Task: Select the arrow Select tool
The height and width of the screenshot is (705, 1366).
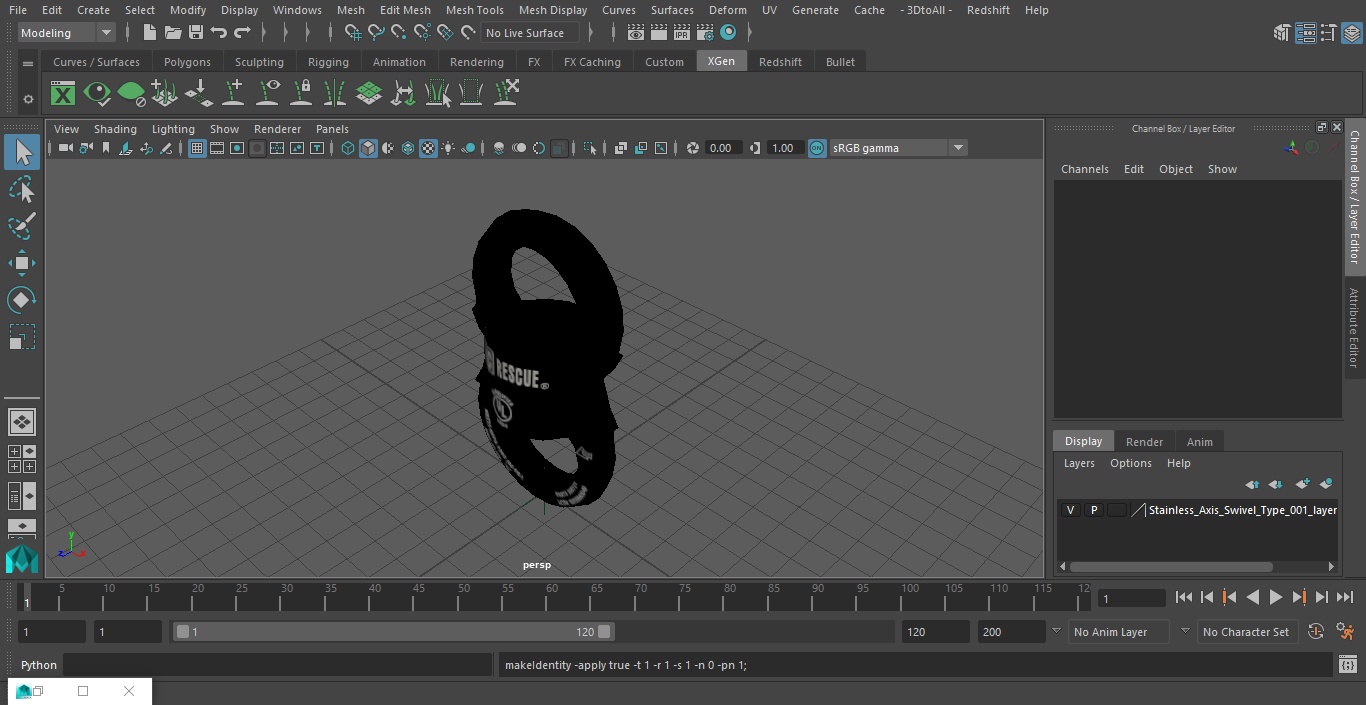Action: (x=21, y=152)
